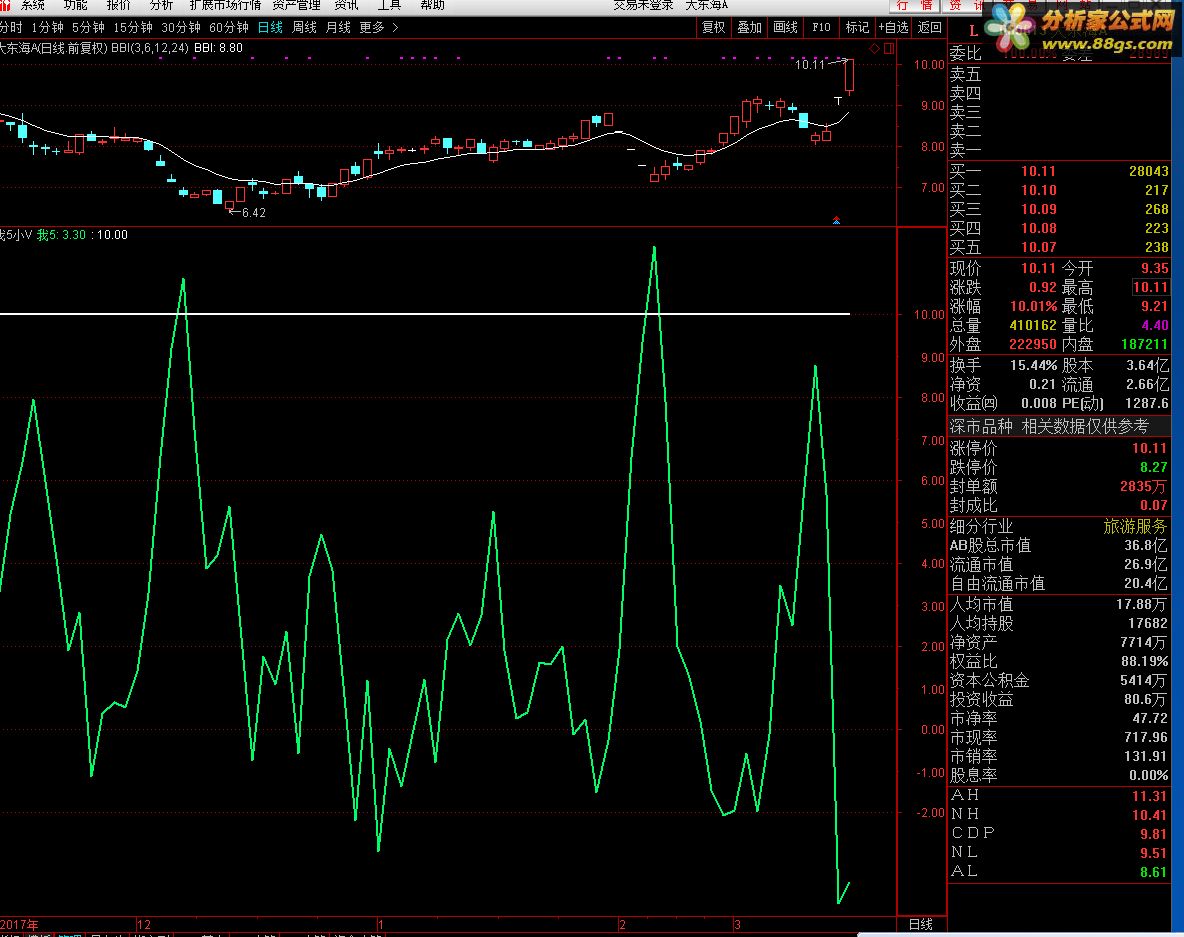Switch to the 5分钟 period
Screen dimensions: 1184x937
coord(88,27)
